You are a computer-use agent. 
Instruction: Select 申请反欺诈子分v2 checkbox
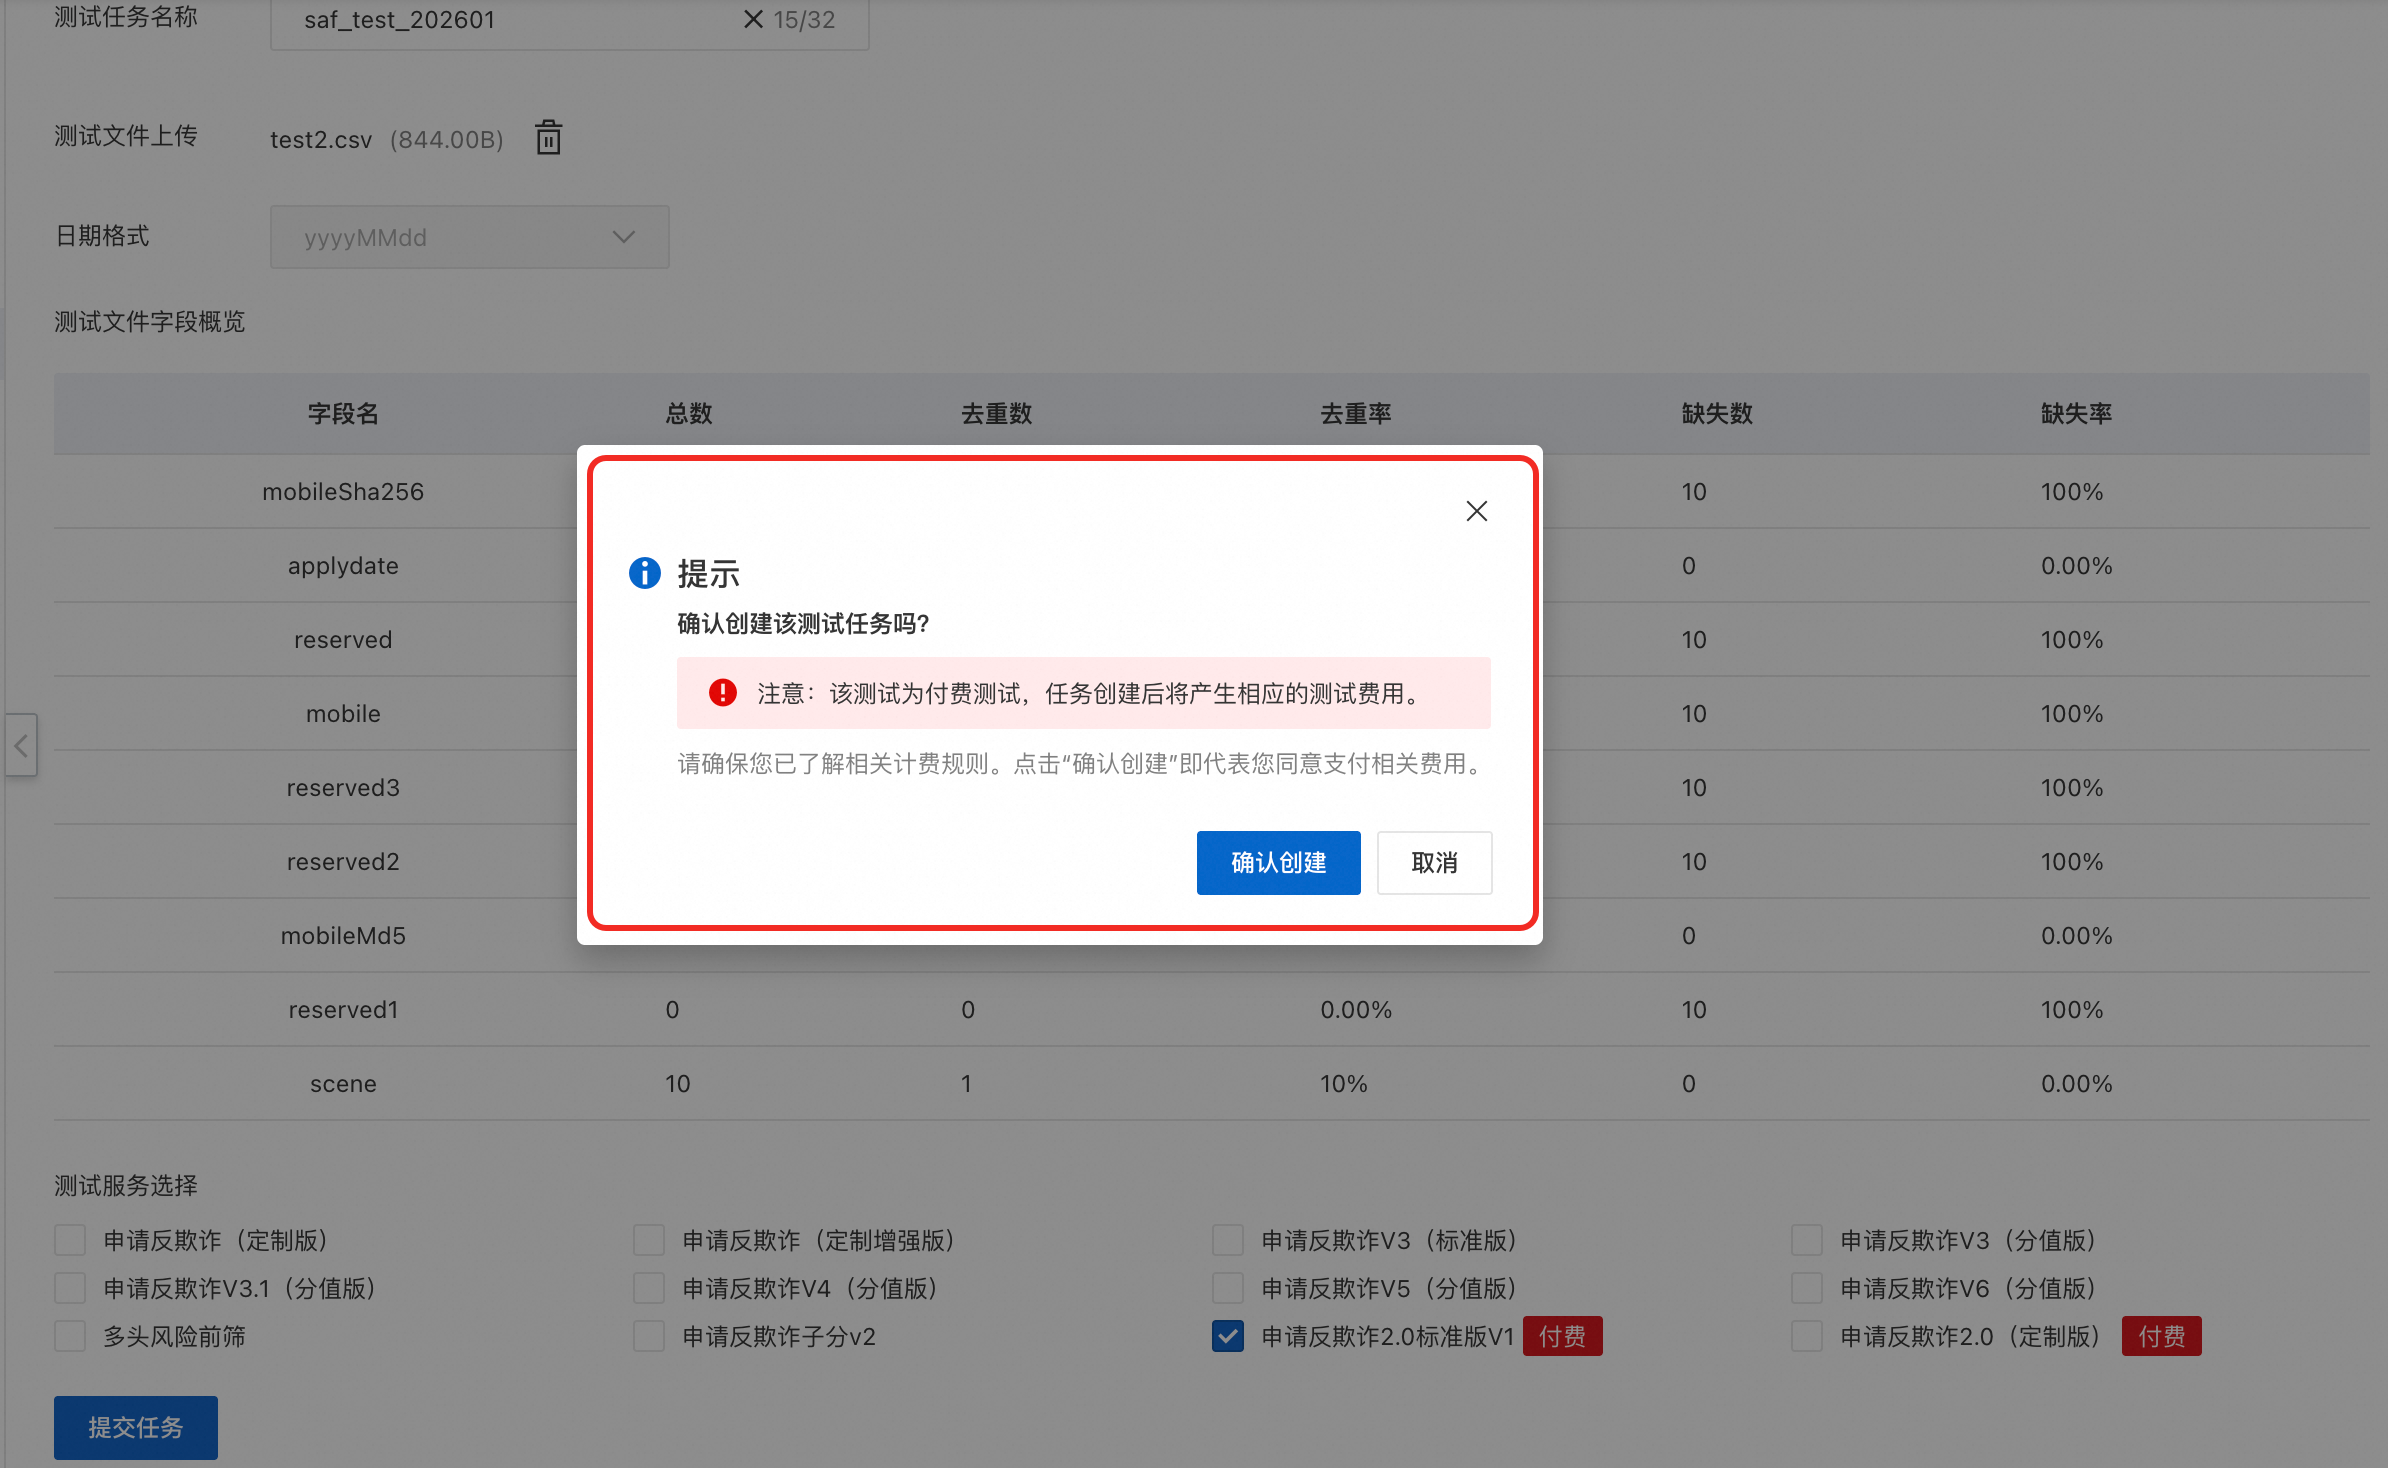(649, 1336)
